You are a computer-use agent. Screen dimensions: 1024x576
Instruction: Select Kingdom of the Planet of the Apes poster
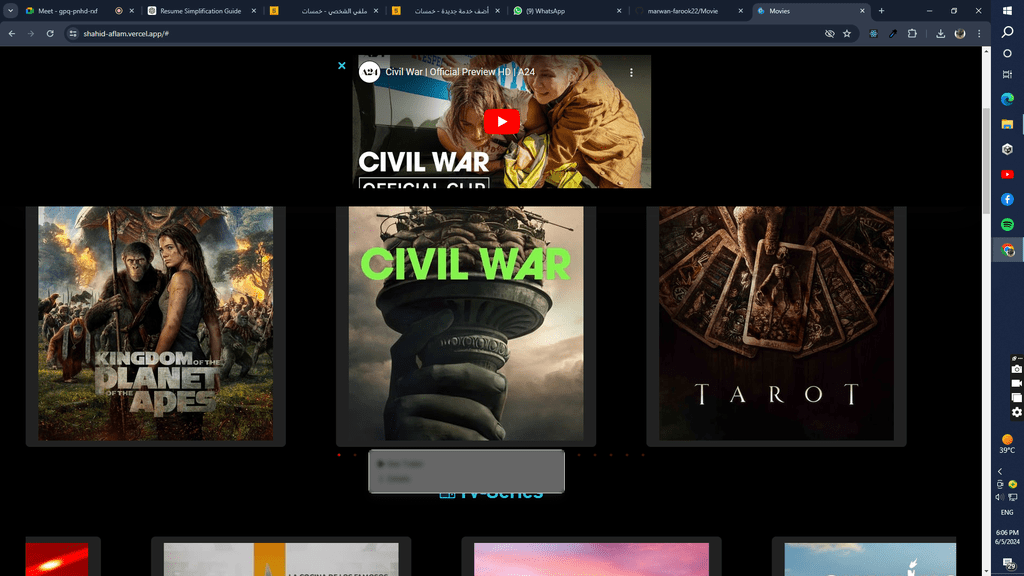155,323
